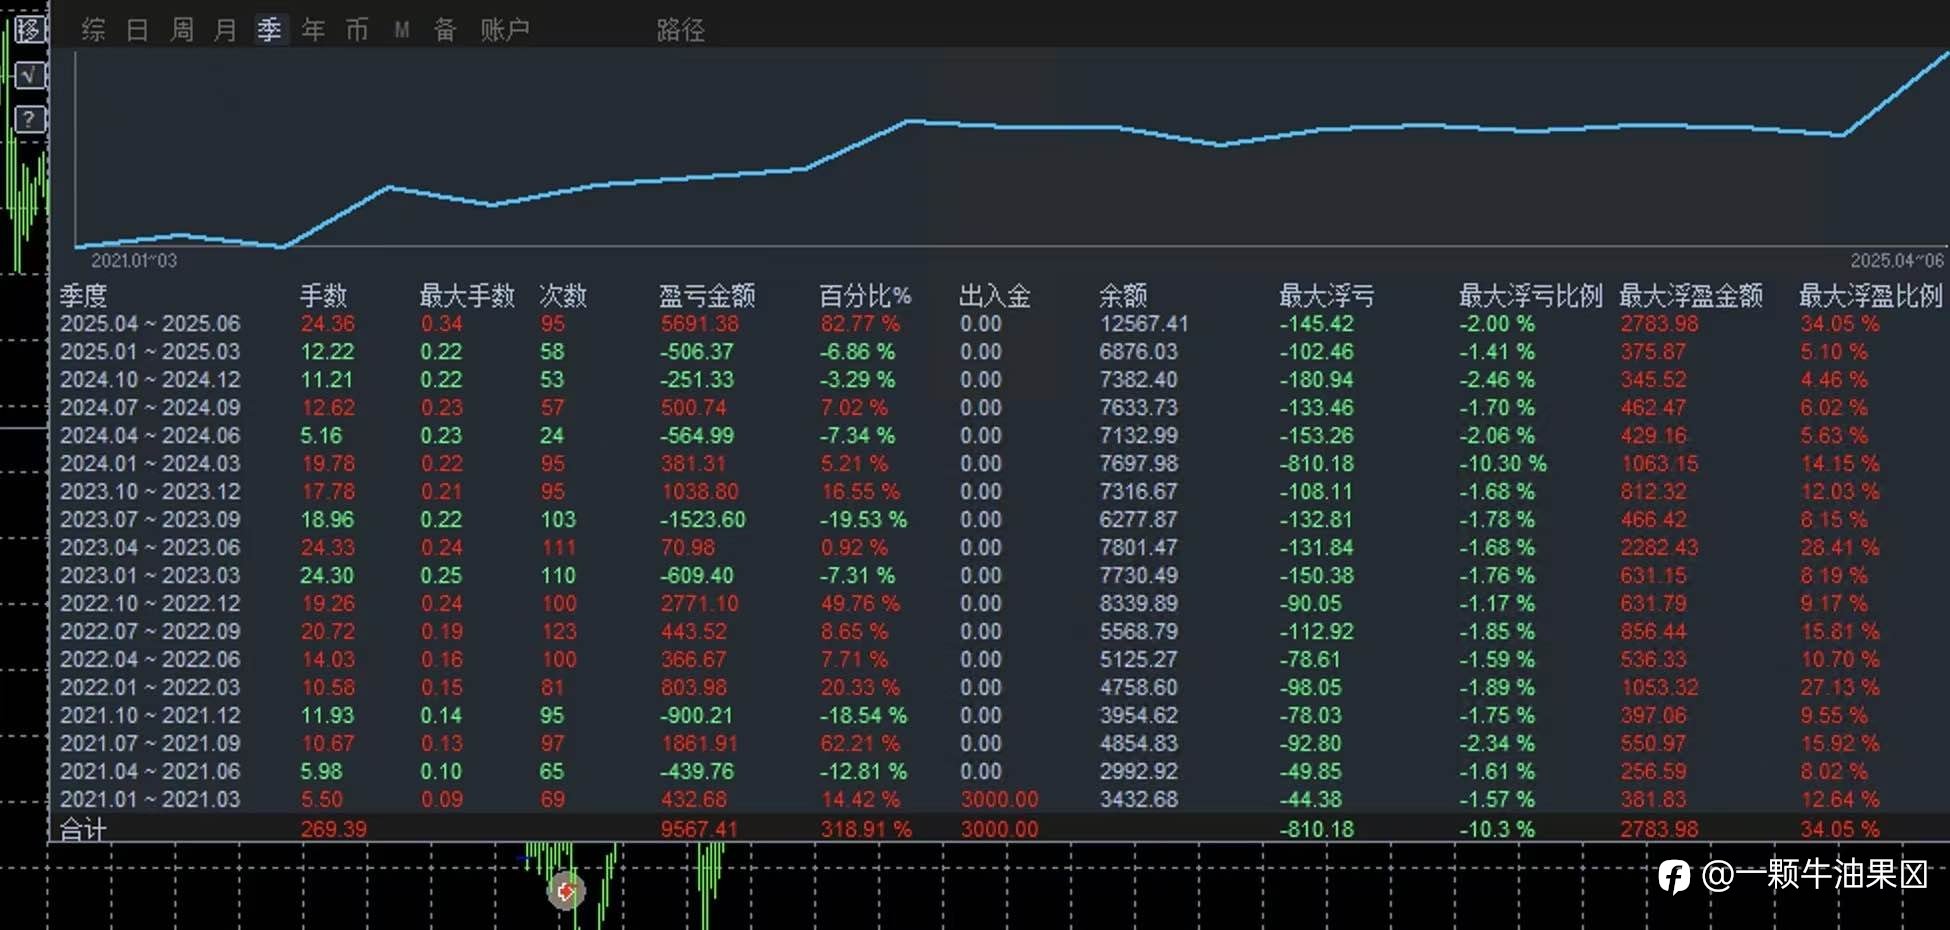Click the 百分比% column header
This screenshot has height=930, width=1950.
(865, 295)
